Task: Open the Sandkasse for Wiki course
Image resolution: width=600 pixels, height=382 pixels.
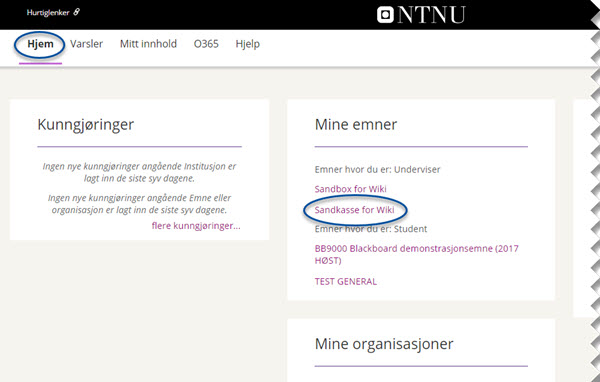Action: pos(354,210)
